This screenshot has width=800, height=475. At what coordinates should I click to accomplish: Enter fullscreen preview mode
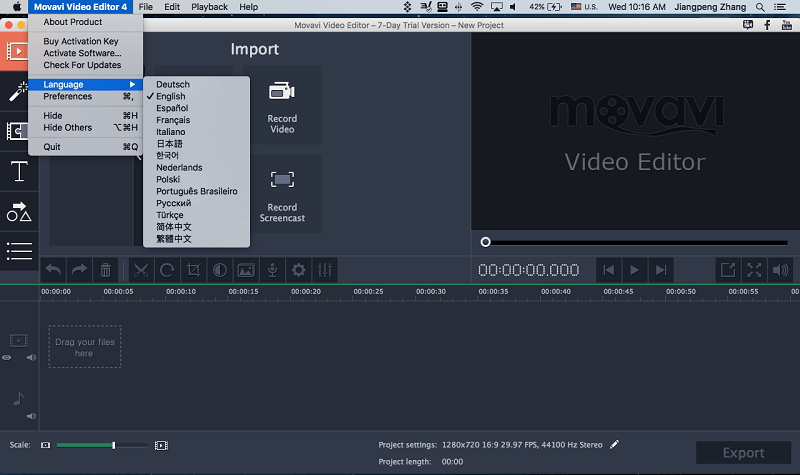point(754,270)
